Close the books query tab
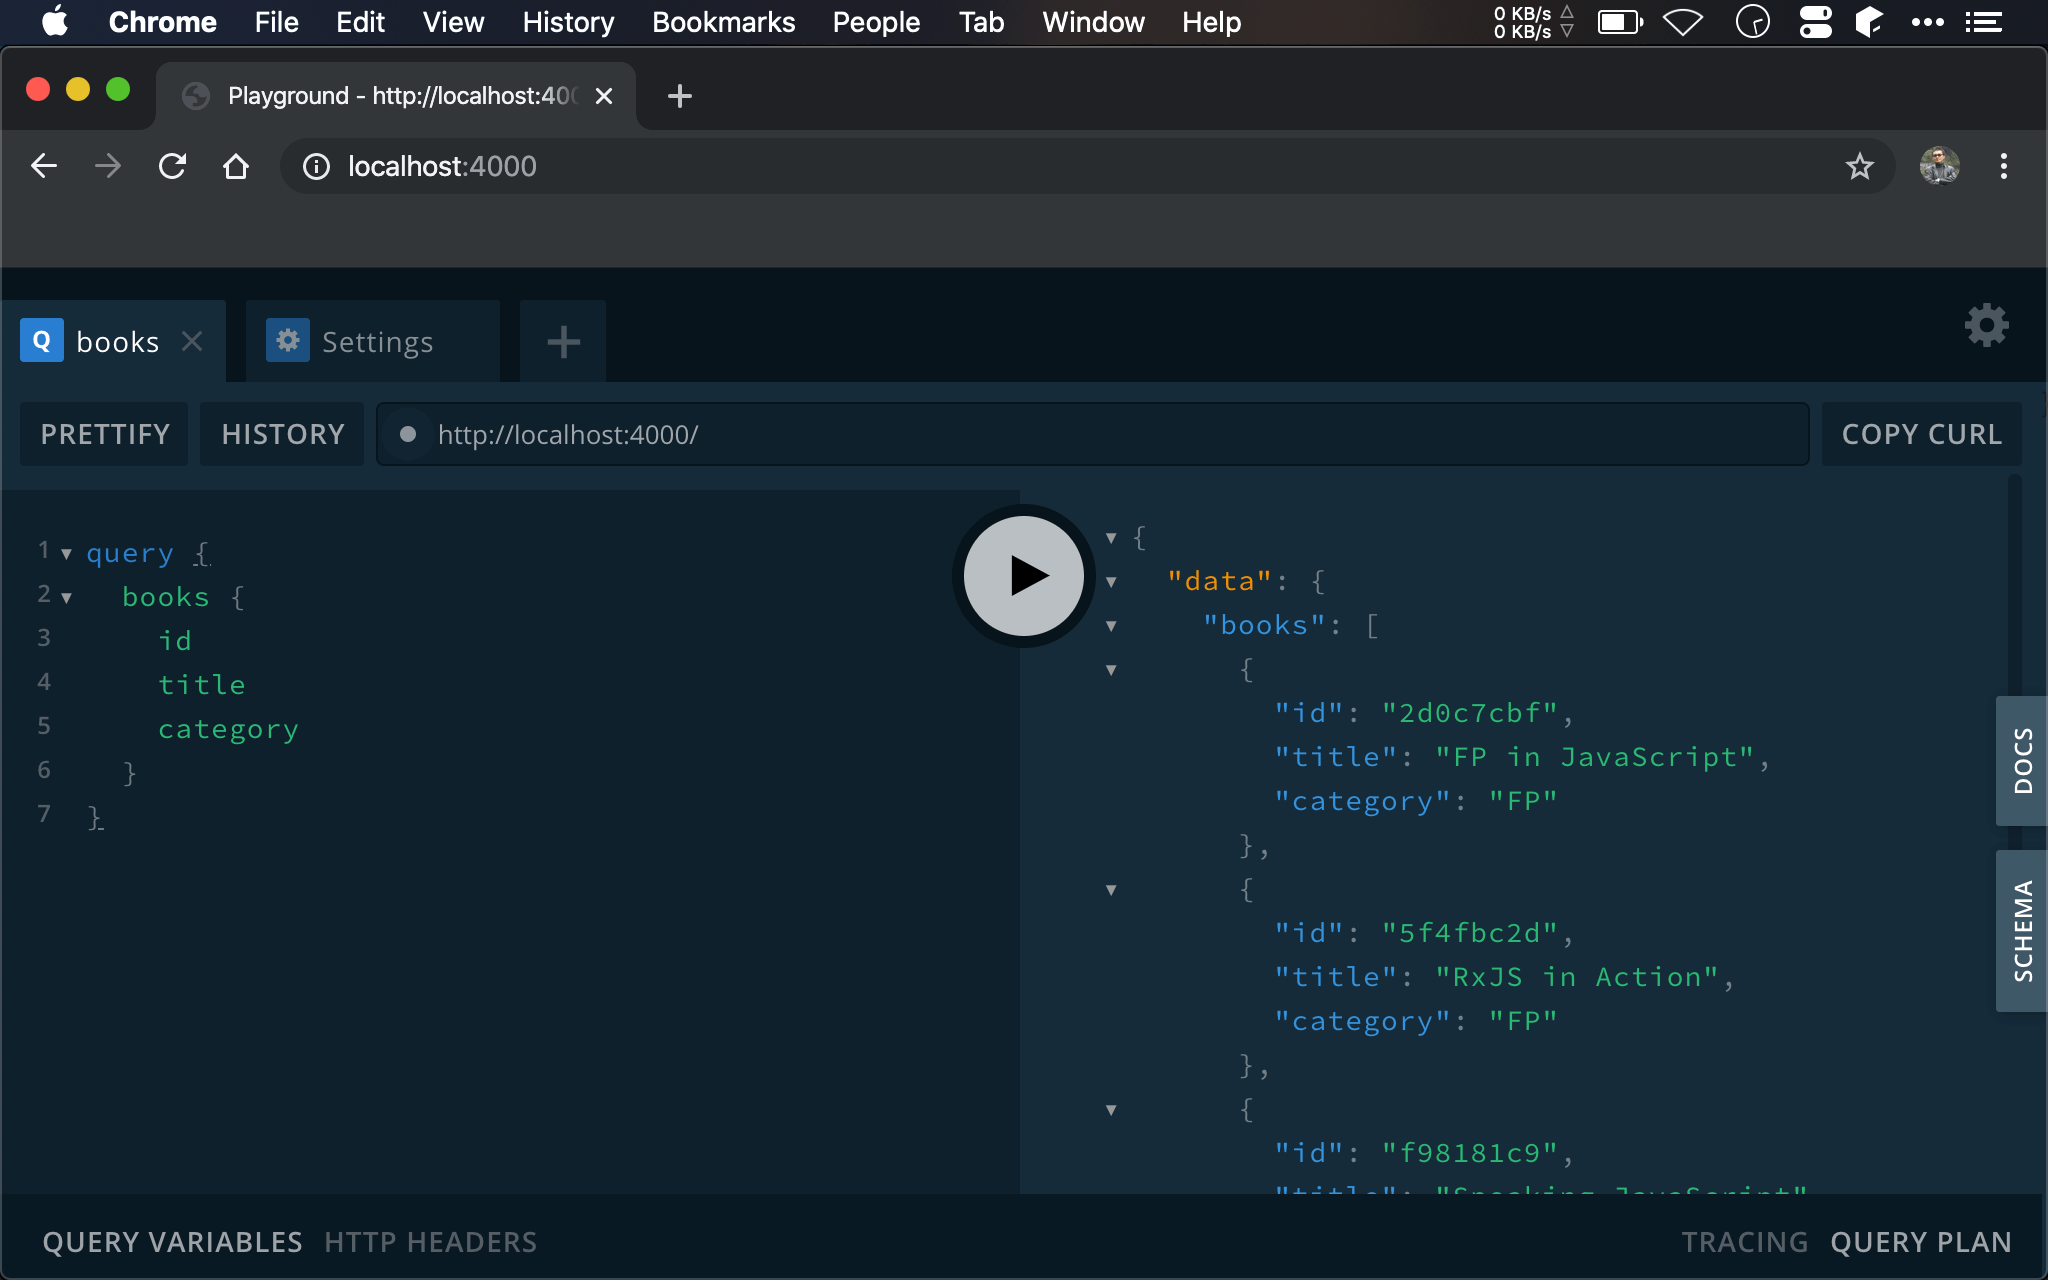This screenshot has height=1280, width=2048. [x=193, y=342]
